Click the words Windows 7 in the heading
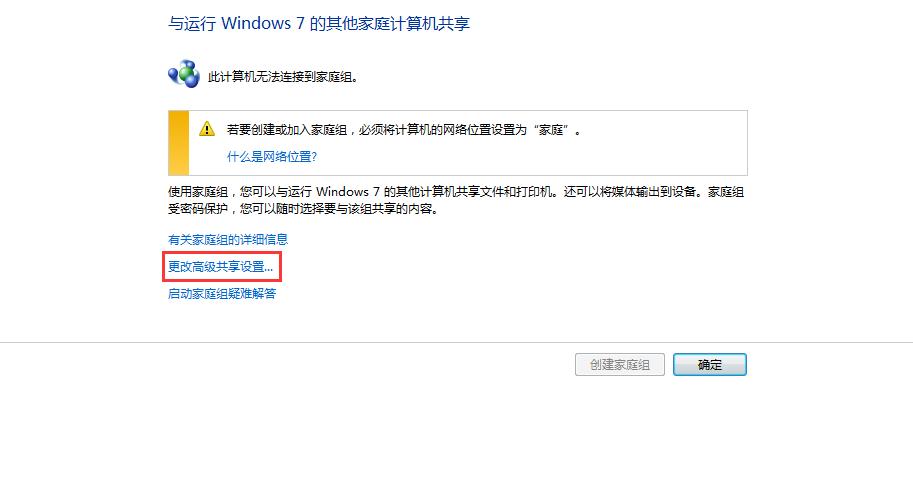Screen dimensions: 913x496 click(x=263, y=24)
